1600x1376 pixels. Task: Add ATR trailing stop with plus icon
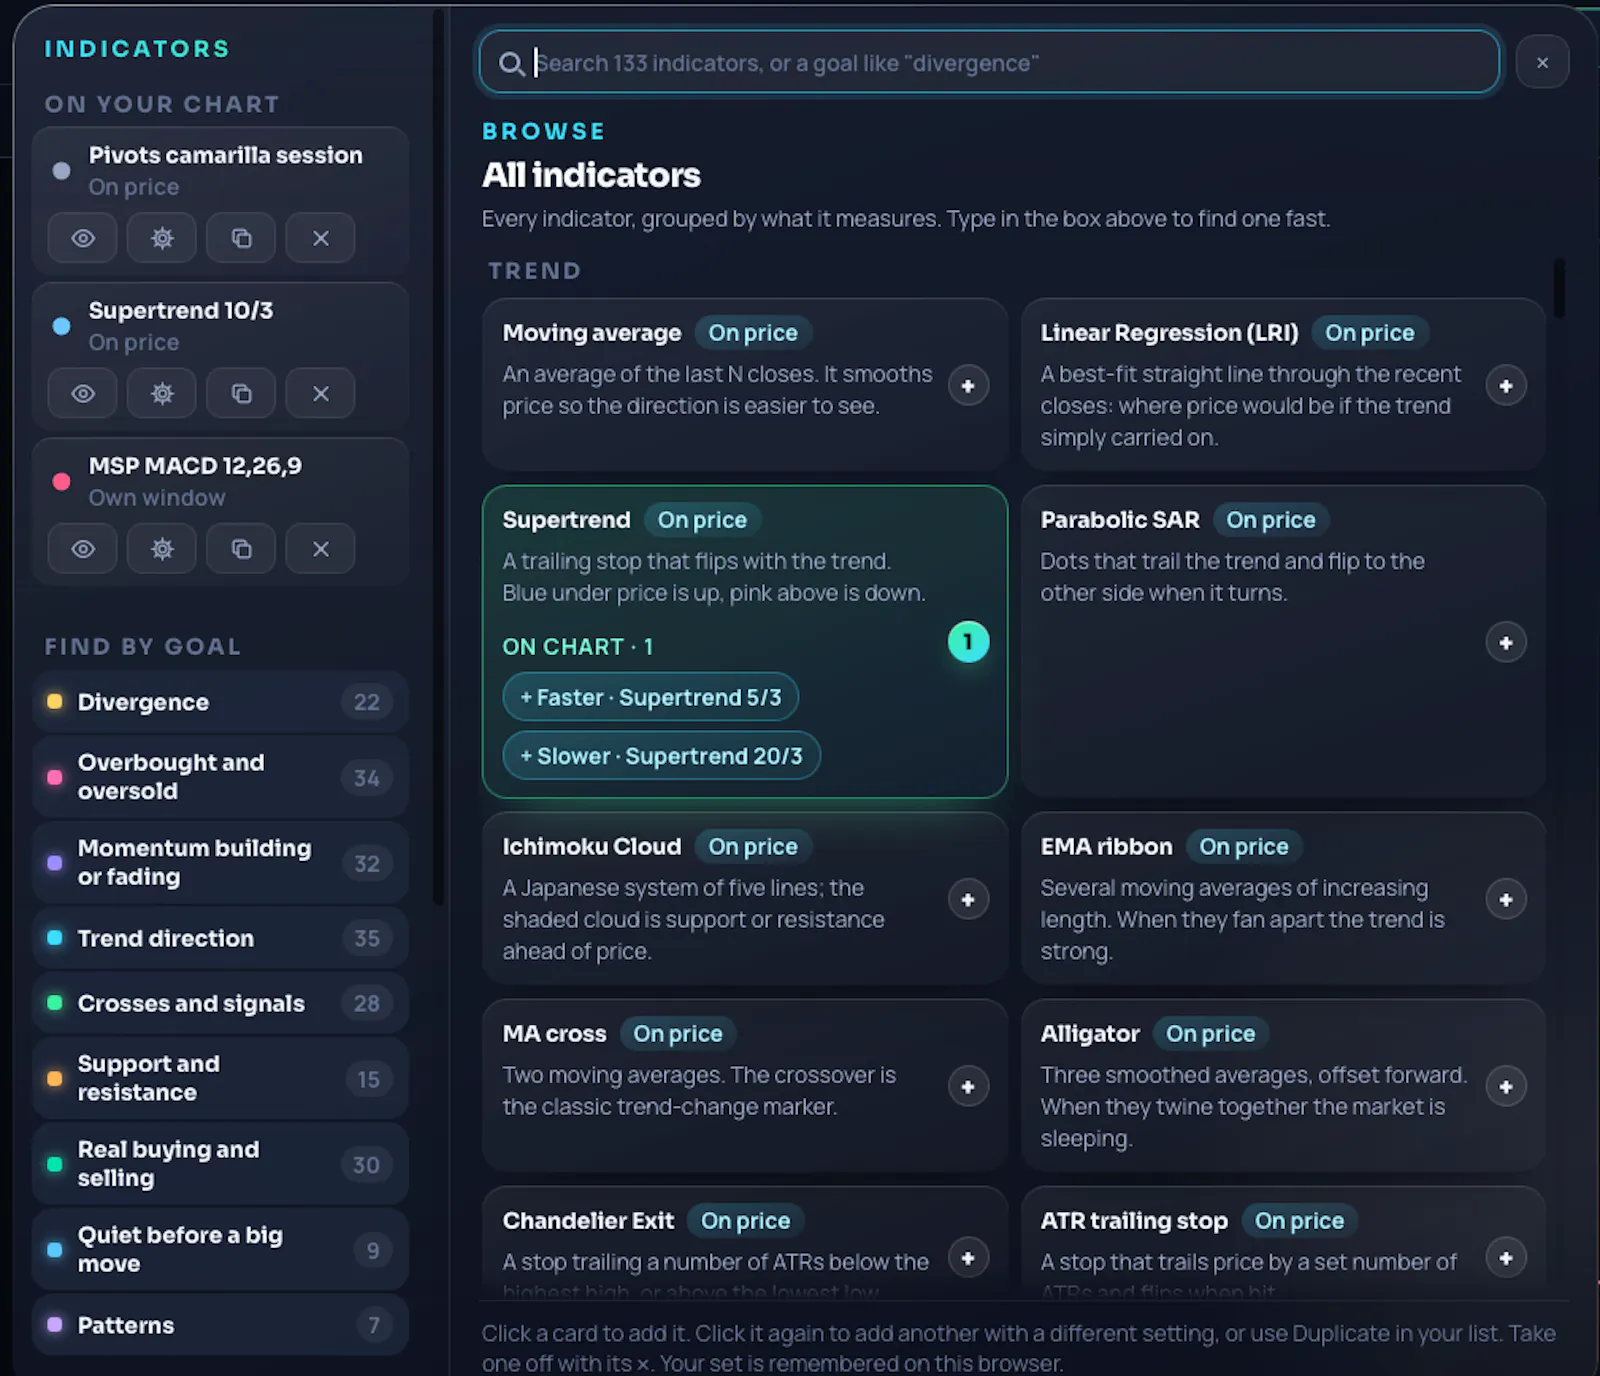click(x=1506, y=1258)
